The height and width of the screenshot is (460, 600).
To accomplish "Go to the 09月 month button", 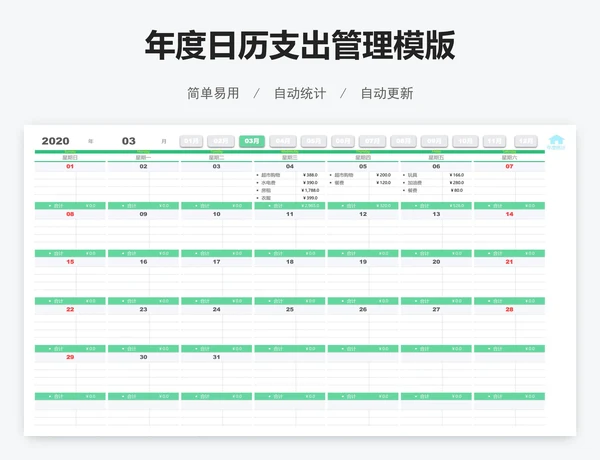I will [434, 141].
